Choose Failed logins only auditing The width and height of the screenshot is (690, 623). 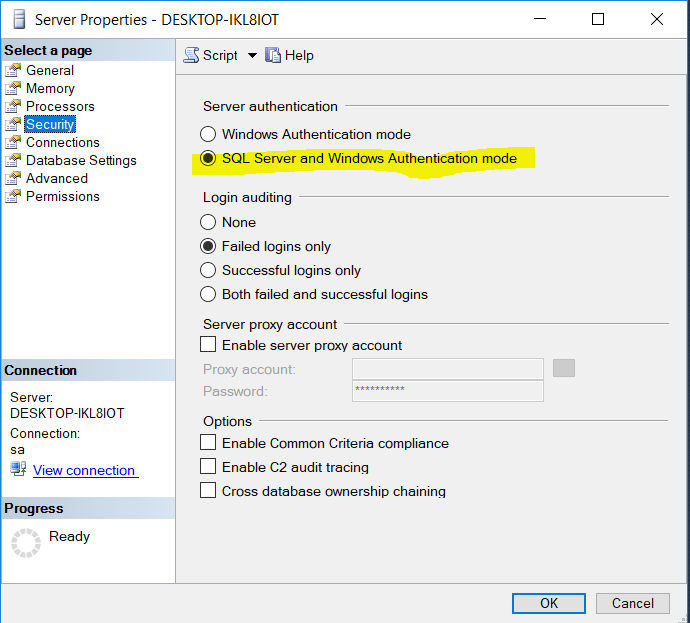click(208, 246)
